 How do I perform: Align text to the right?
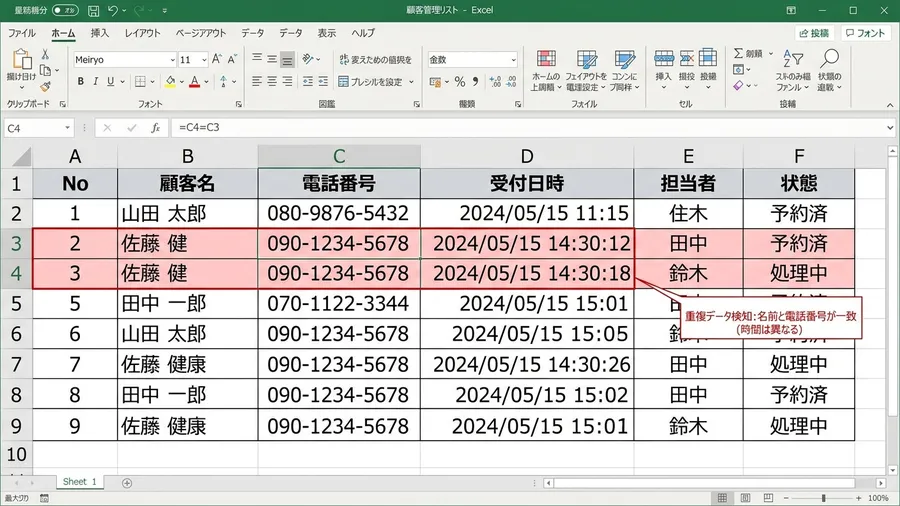pyautogui.click(x=287, y=81)
